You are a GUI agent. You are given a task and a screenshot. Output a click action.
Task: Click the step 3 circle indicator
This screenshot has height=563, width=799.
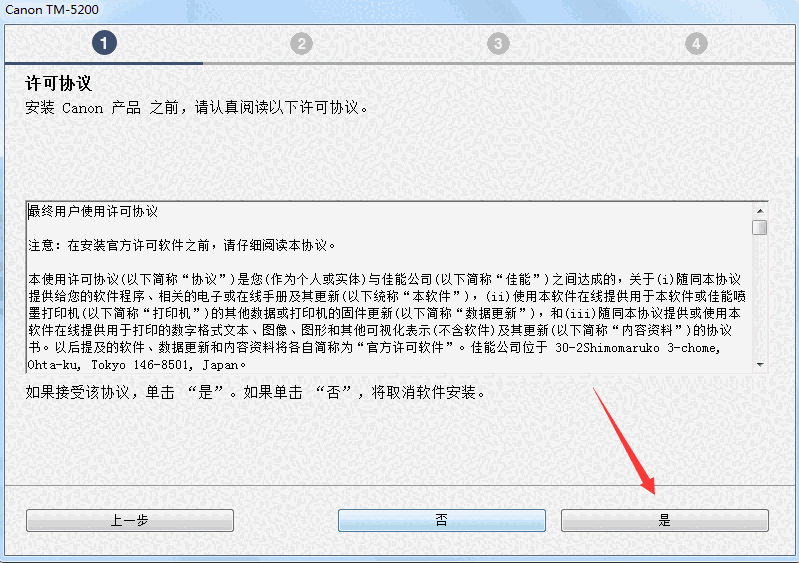498,44
